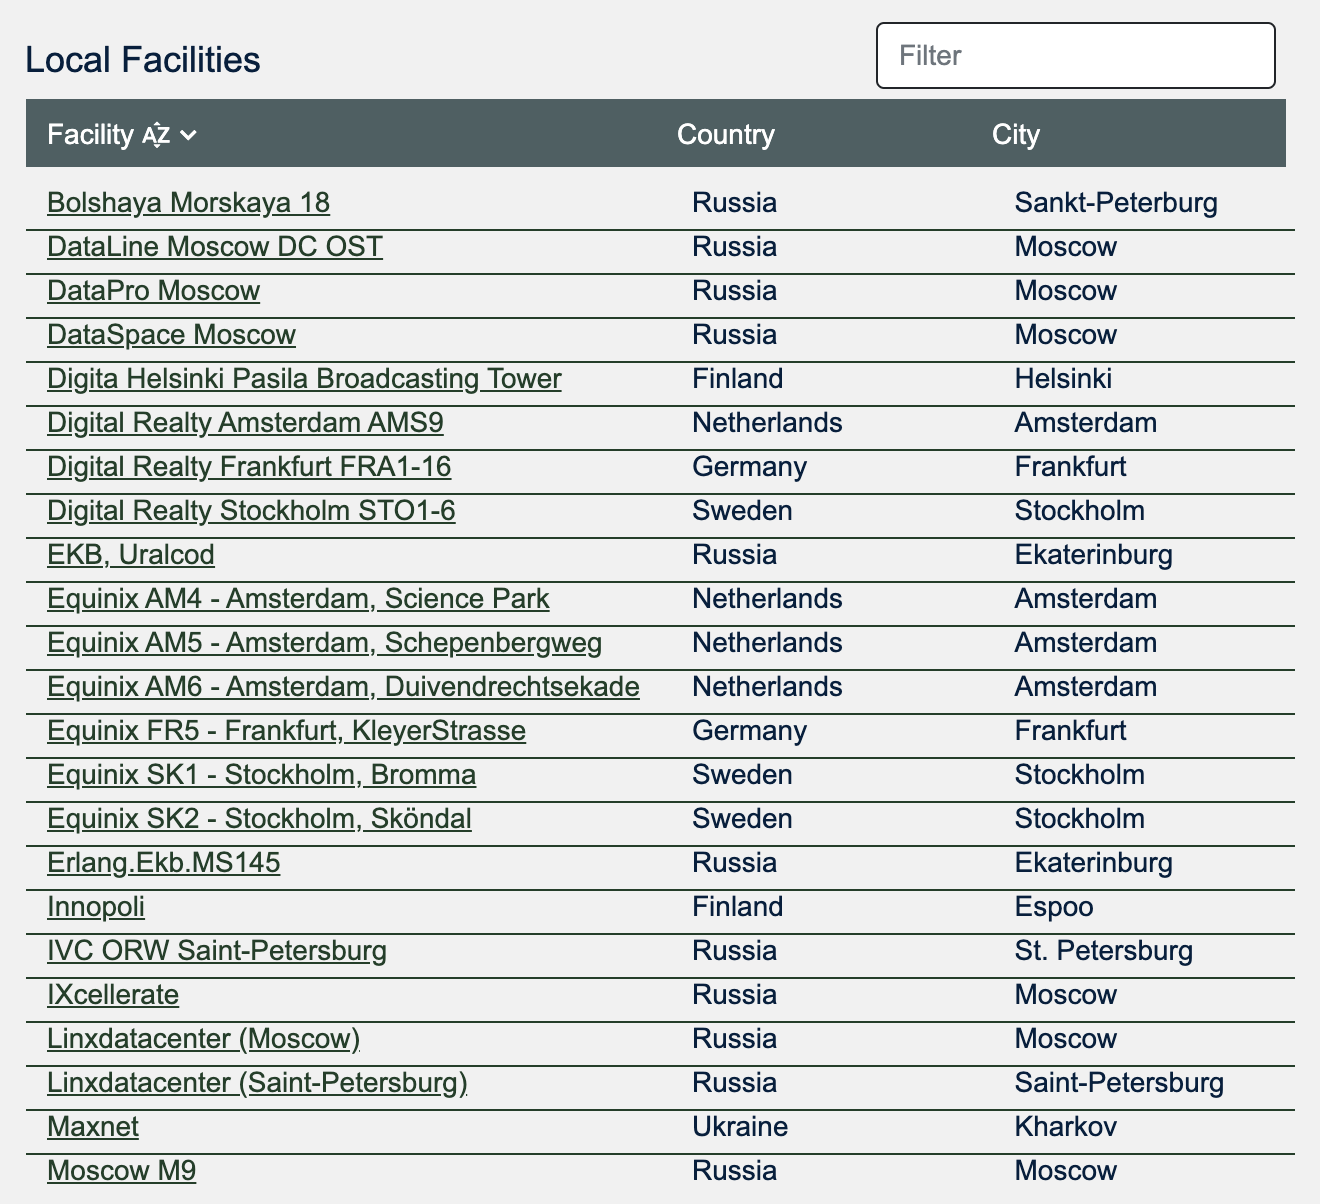This screenshot has height=1204, width=1320.
Task: Select the St. Petersburg city cell
Action: 1104,951
